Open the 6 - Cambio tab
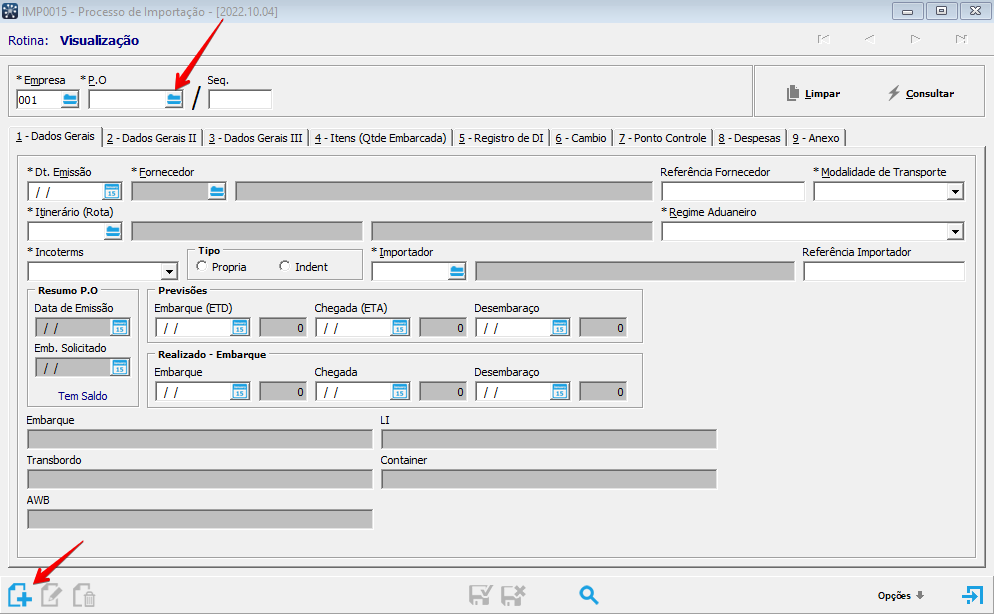The image size is (994, 614). (x=581, y=138)
